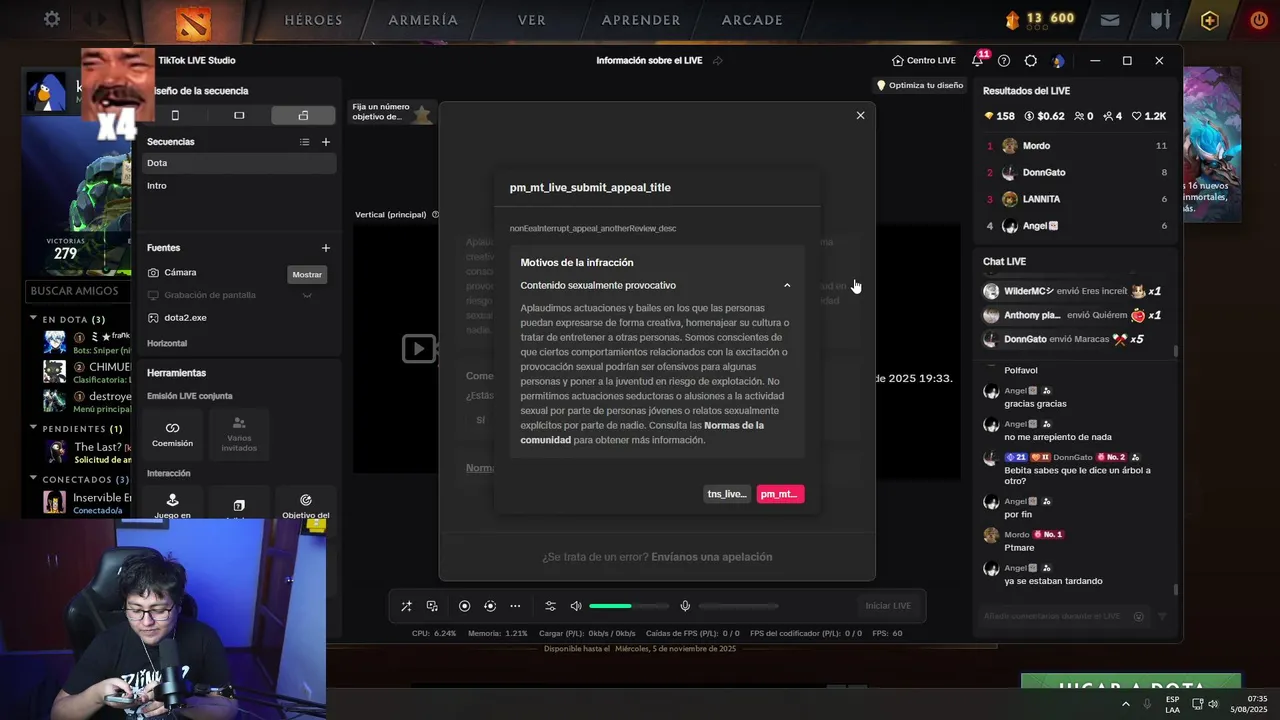Toggle microphone mute icon

click(x=685, y=606)
